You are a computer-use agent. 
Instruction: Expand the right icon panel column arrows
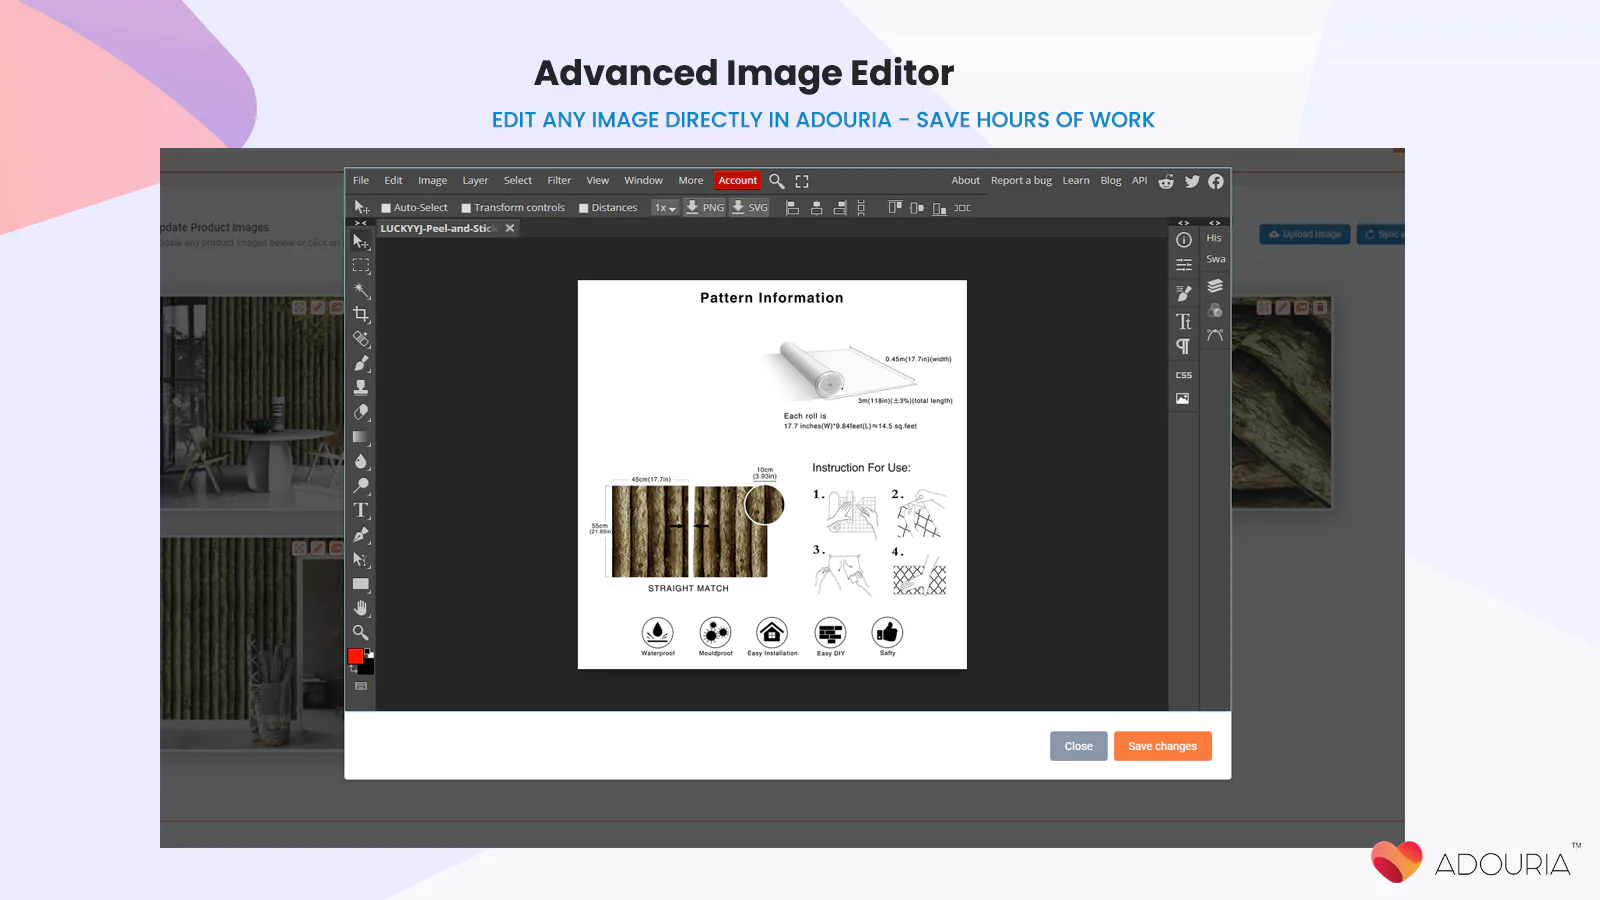pyautogui.click(x=1184, y=223)
